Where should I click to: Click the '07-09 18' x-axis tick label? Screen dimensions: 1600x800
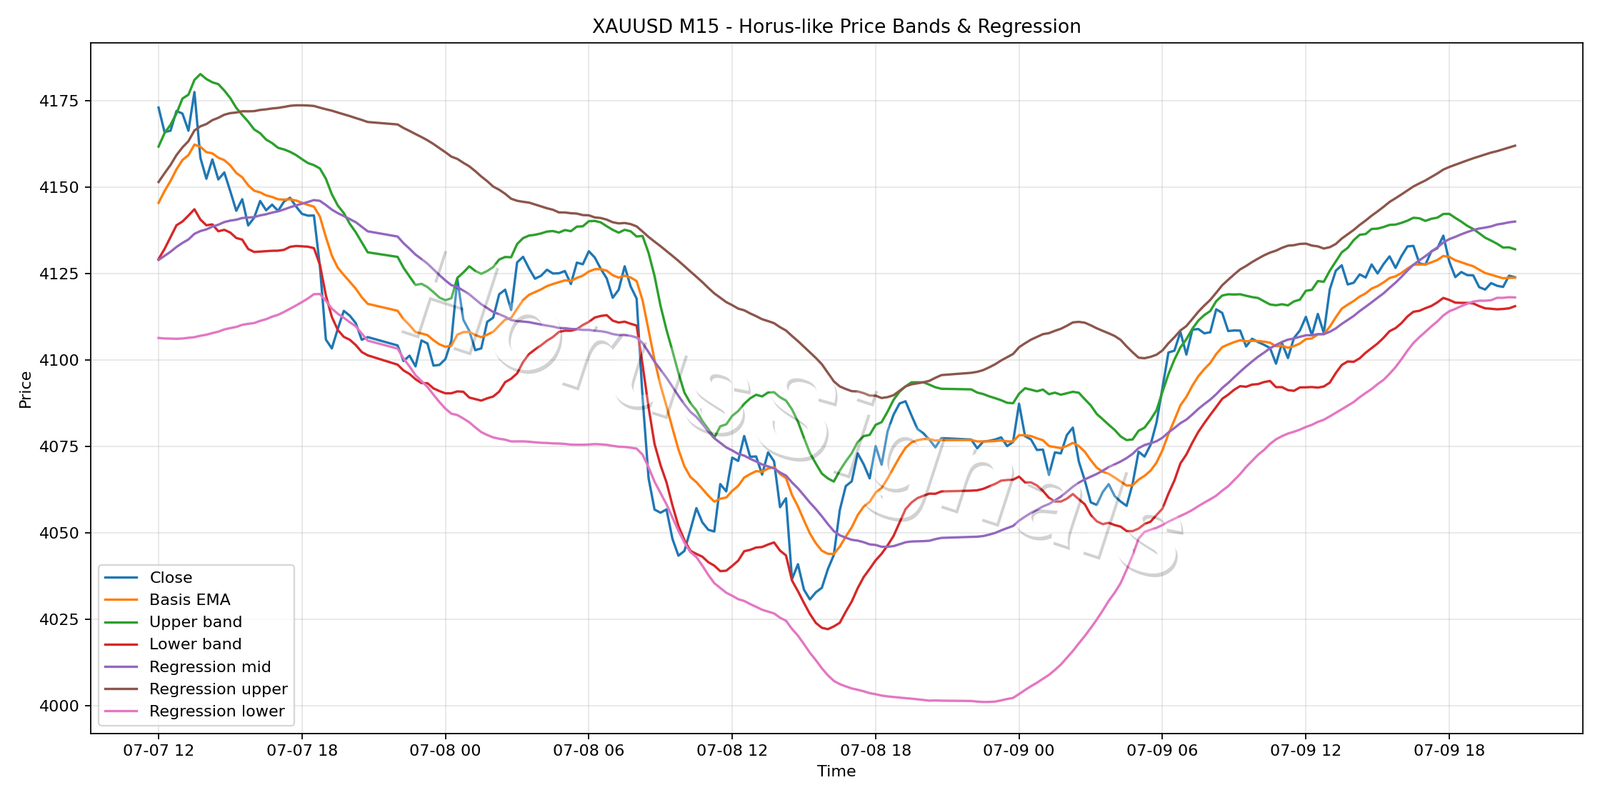pyautogui.click(x=1448, y=750)
